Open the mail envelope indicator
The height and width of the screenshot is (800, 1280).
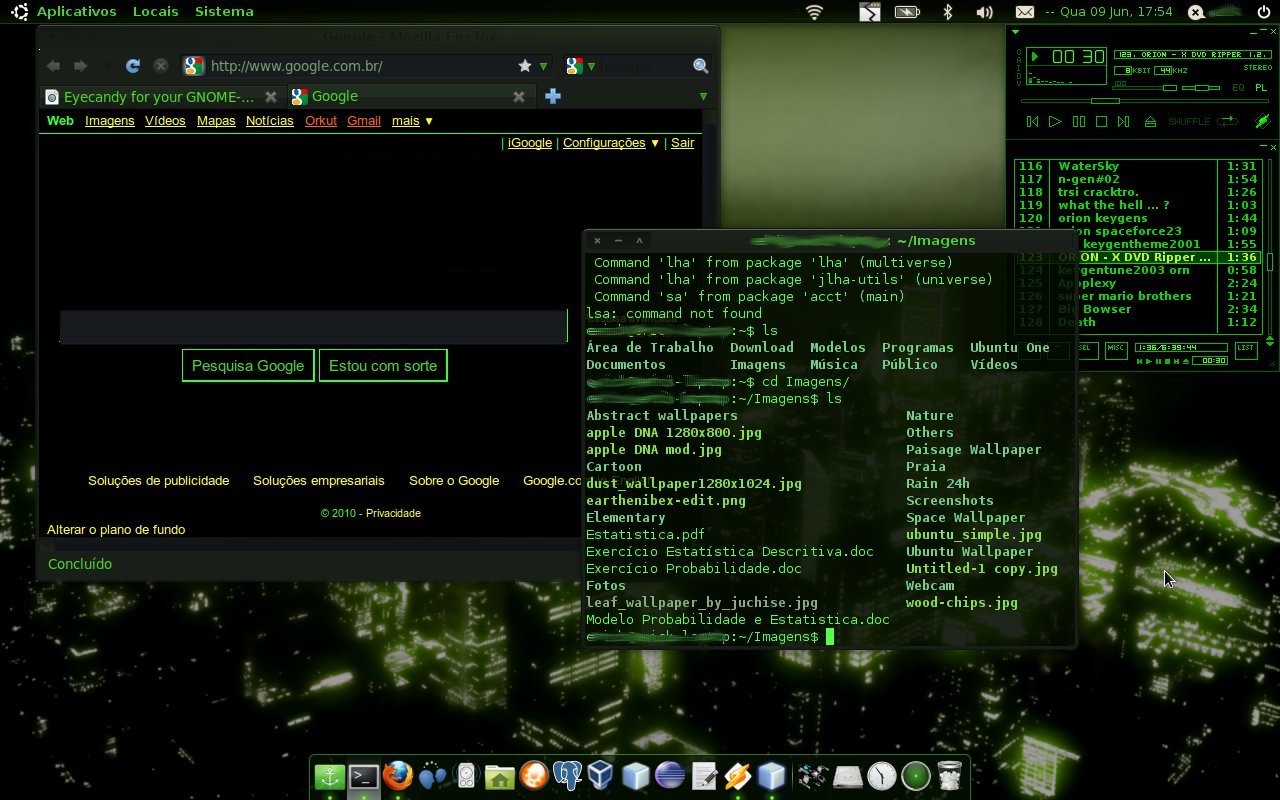coord(1024,12)
